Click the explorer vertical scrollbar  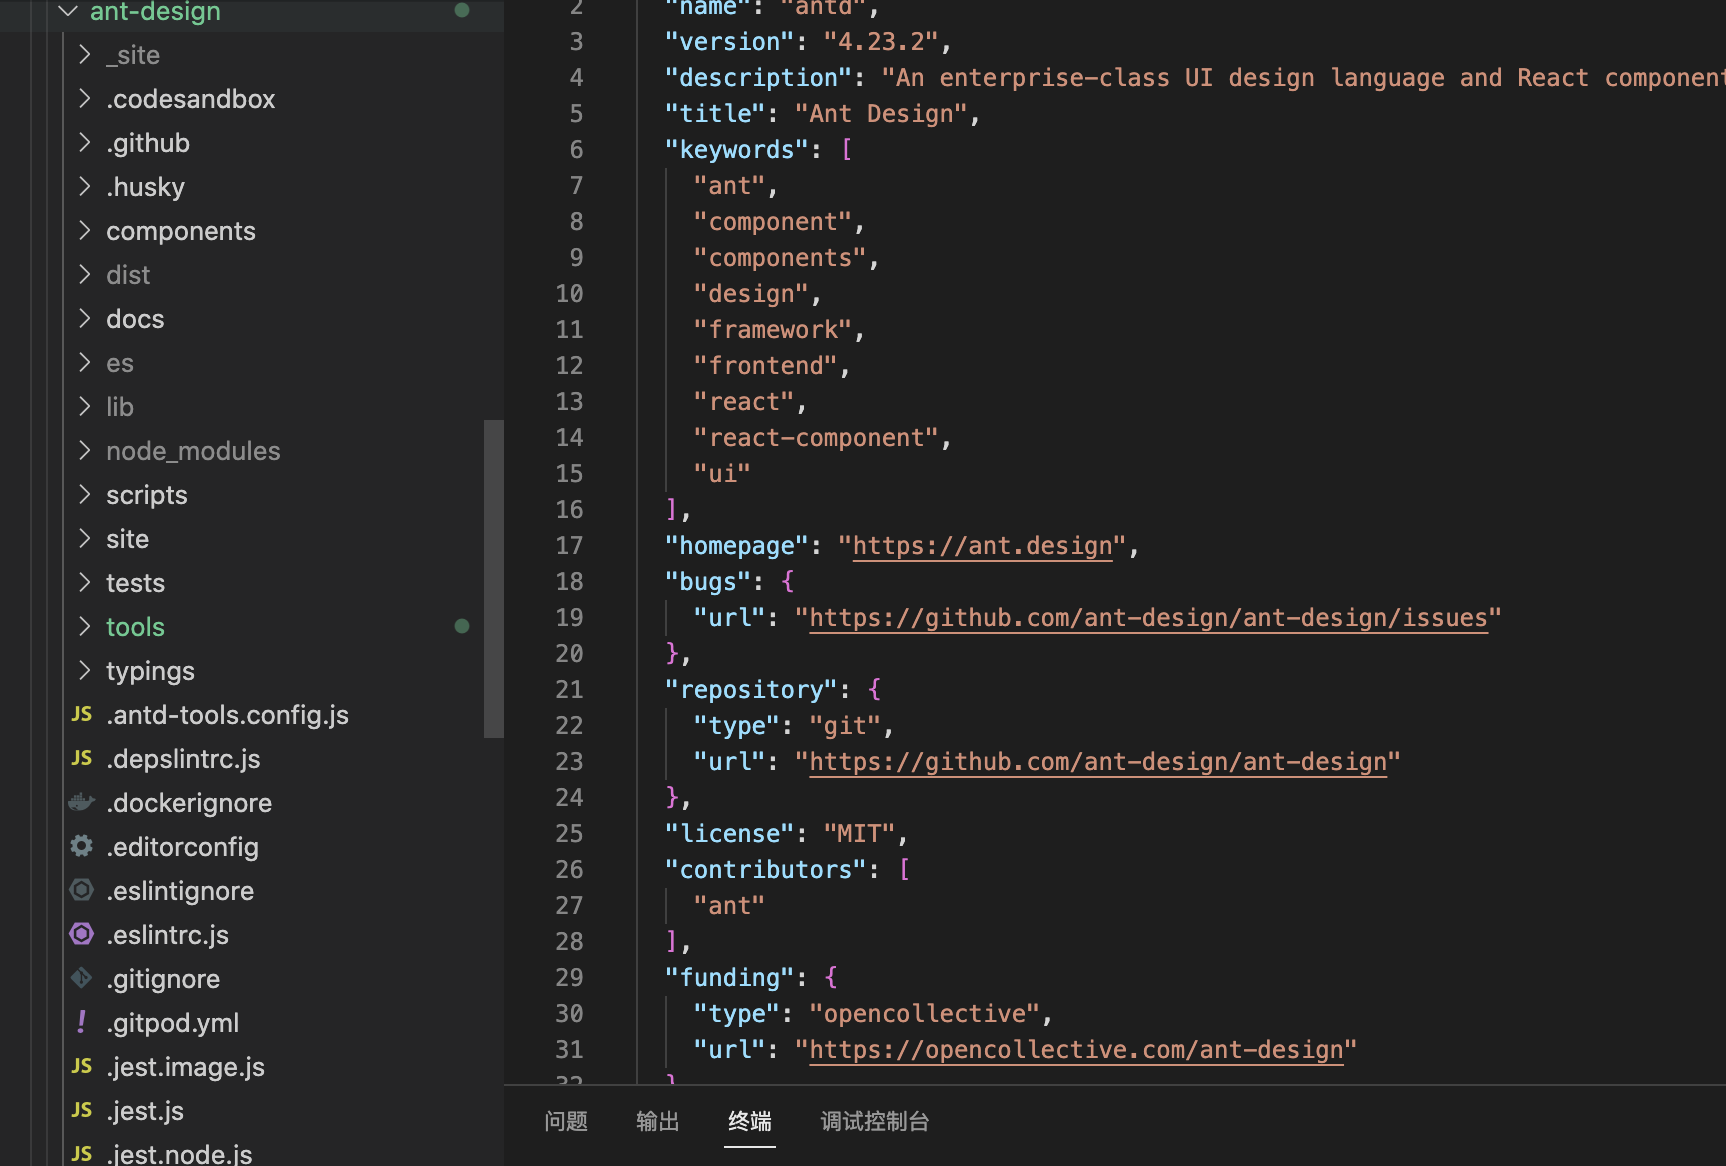(493, 578)
